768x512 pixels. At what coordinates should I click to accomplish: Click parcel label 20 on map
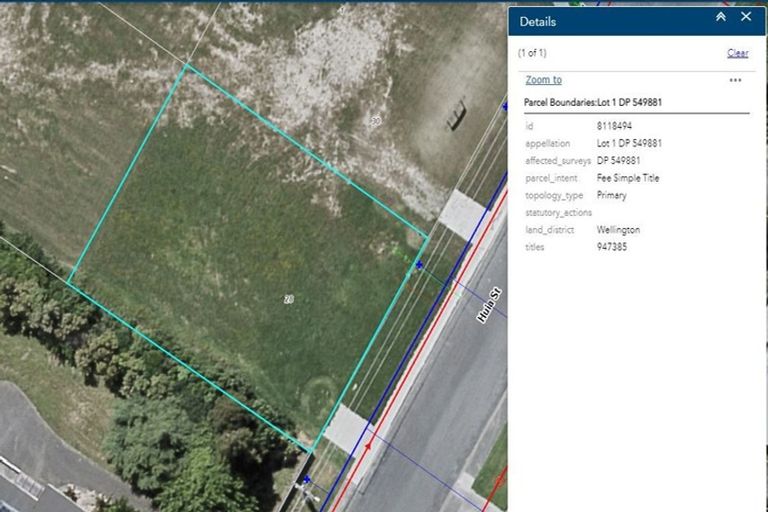(x=289, y=299)
